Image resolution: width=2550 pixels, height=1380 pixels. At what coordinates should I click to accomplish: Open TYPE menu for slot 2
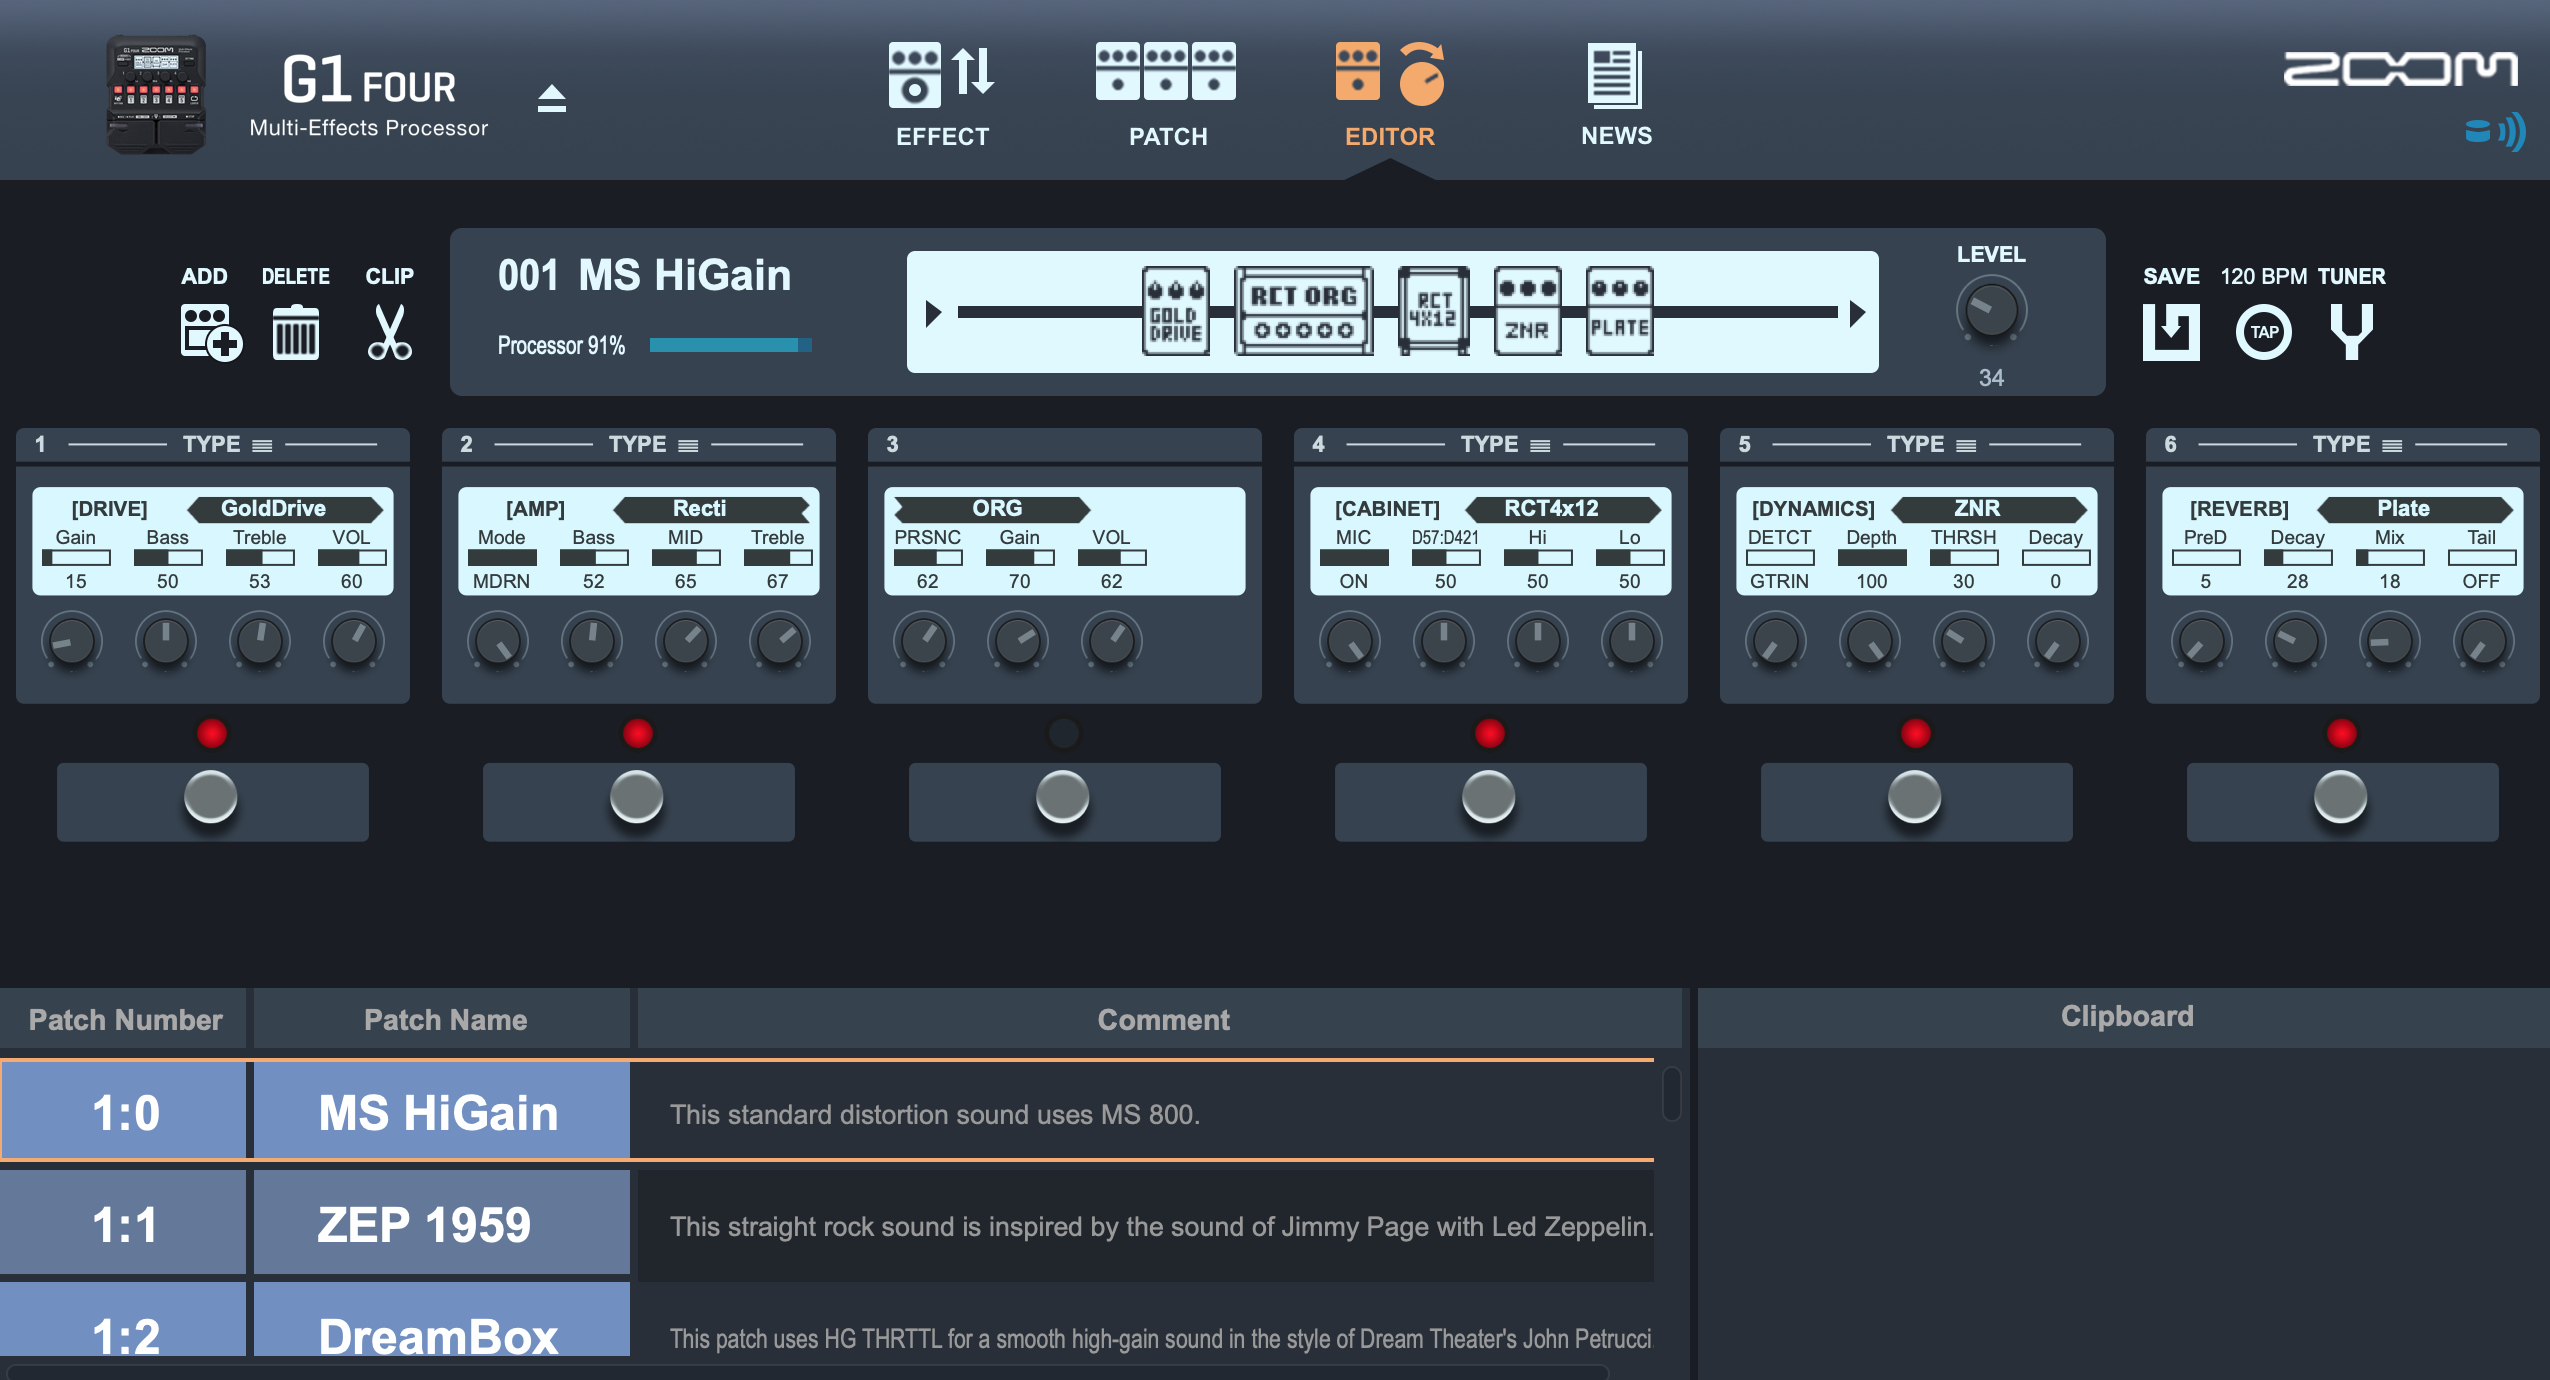click(x=653, y=445)
